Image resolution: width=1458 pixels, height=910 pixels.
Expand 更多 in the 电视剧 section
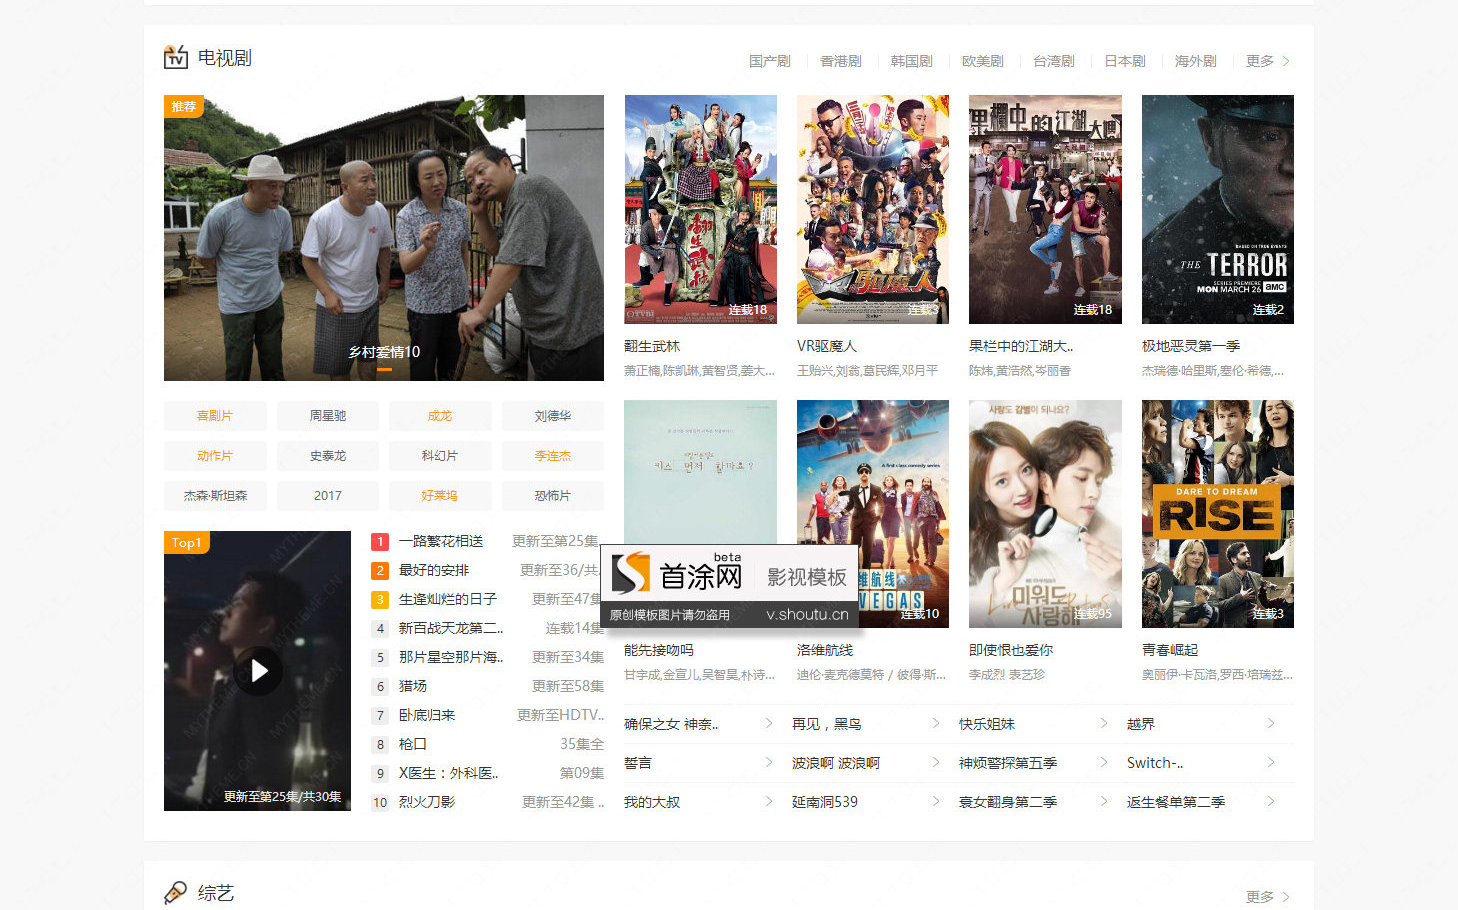click(1268, 61)
